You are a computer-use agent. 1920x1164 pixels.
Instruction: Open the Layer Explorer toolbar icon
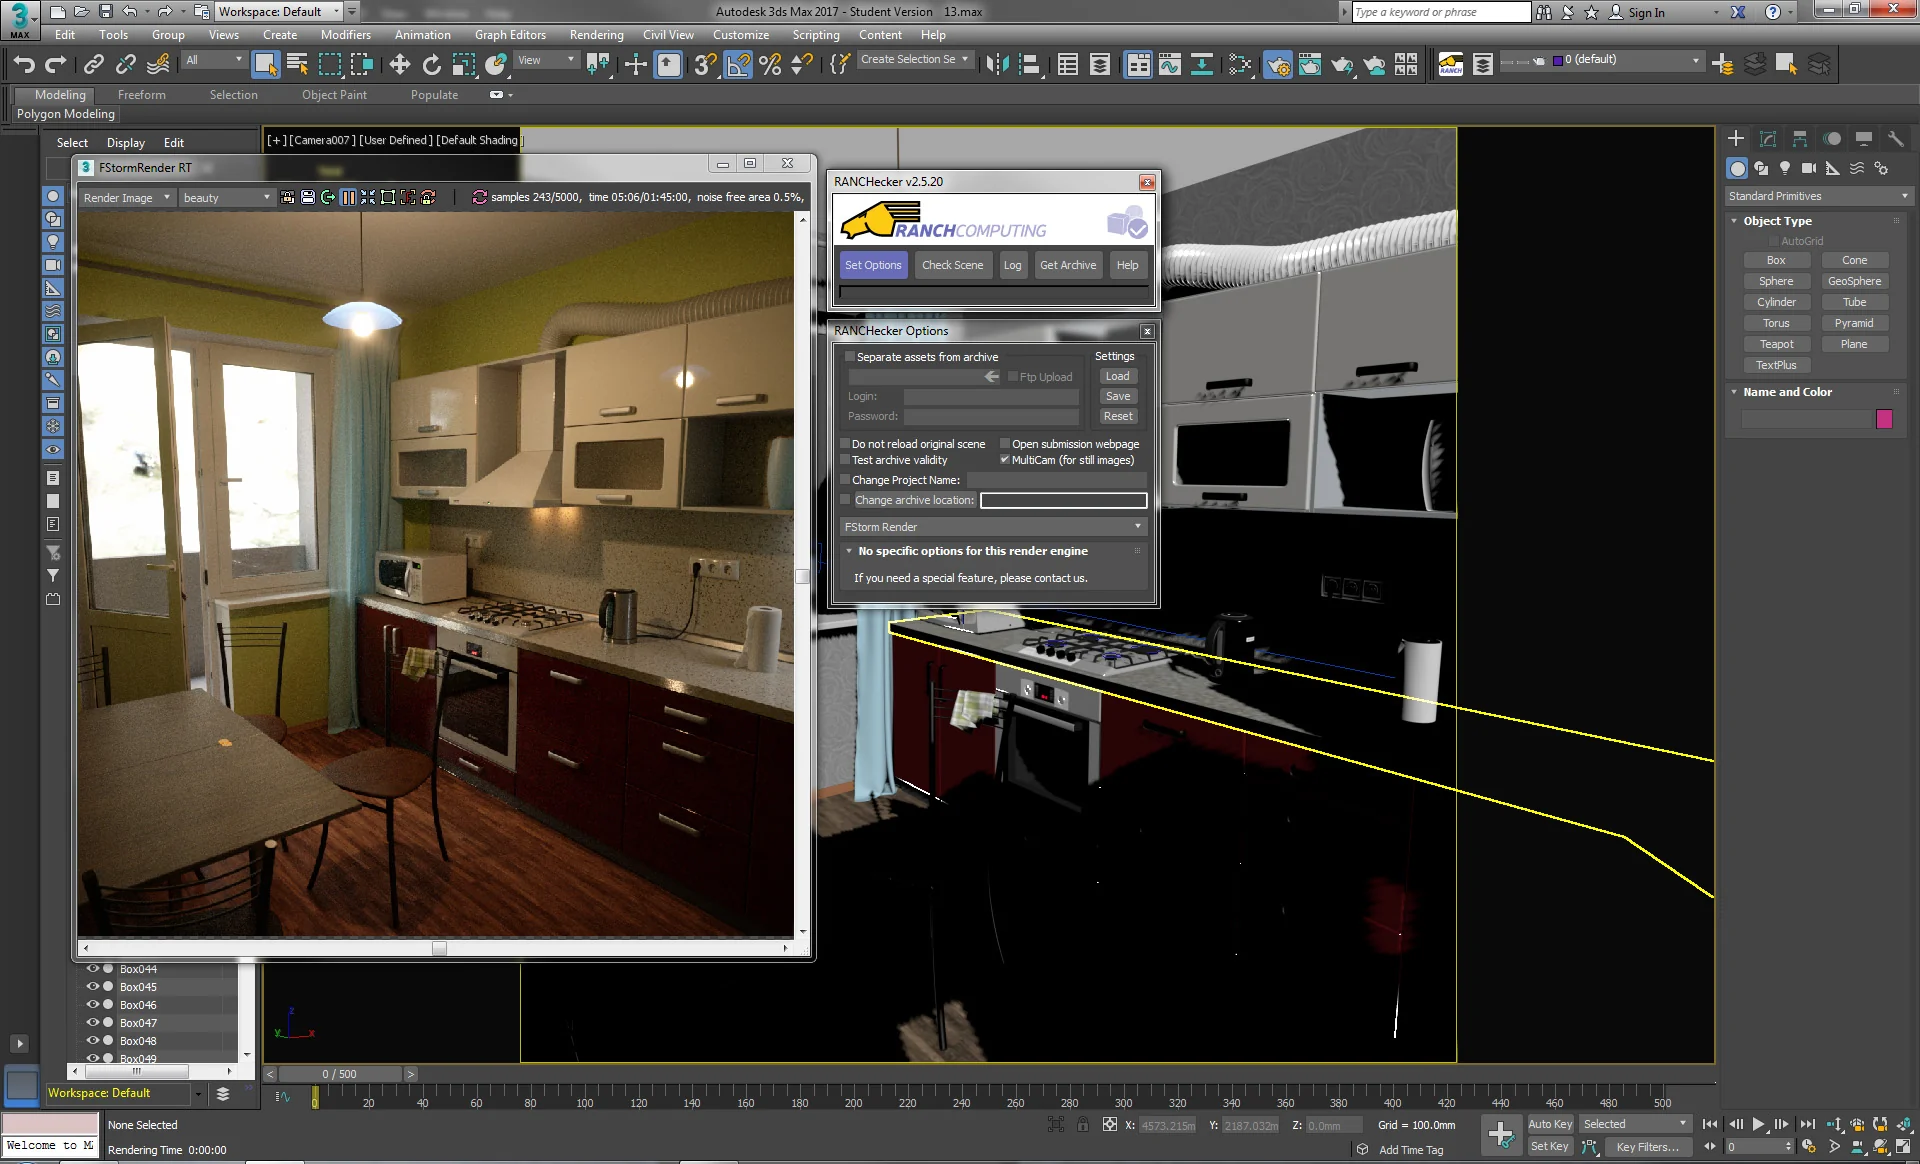1098,64
